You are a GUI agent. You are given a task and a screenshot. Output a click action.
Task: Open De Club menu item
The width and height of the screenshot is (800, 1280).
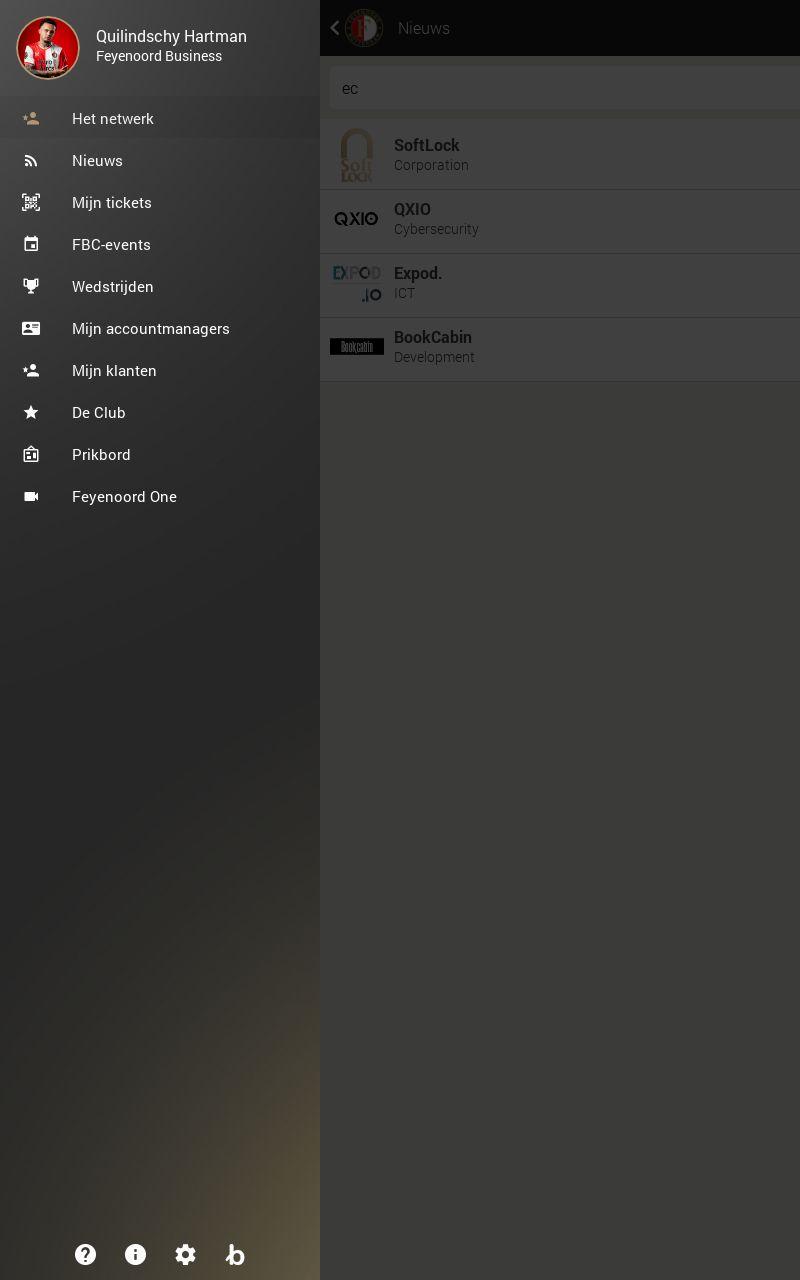coord(160,413)
